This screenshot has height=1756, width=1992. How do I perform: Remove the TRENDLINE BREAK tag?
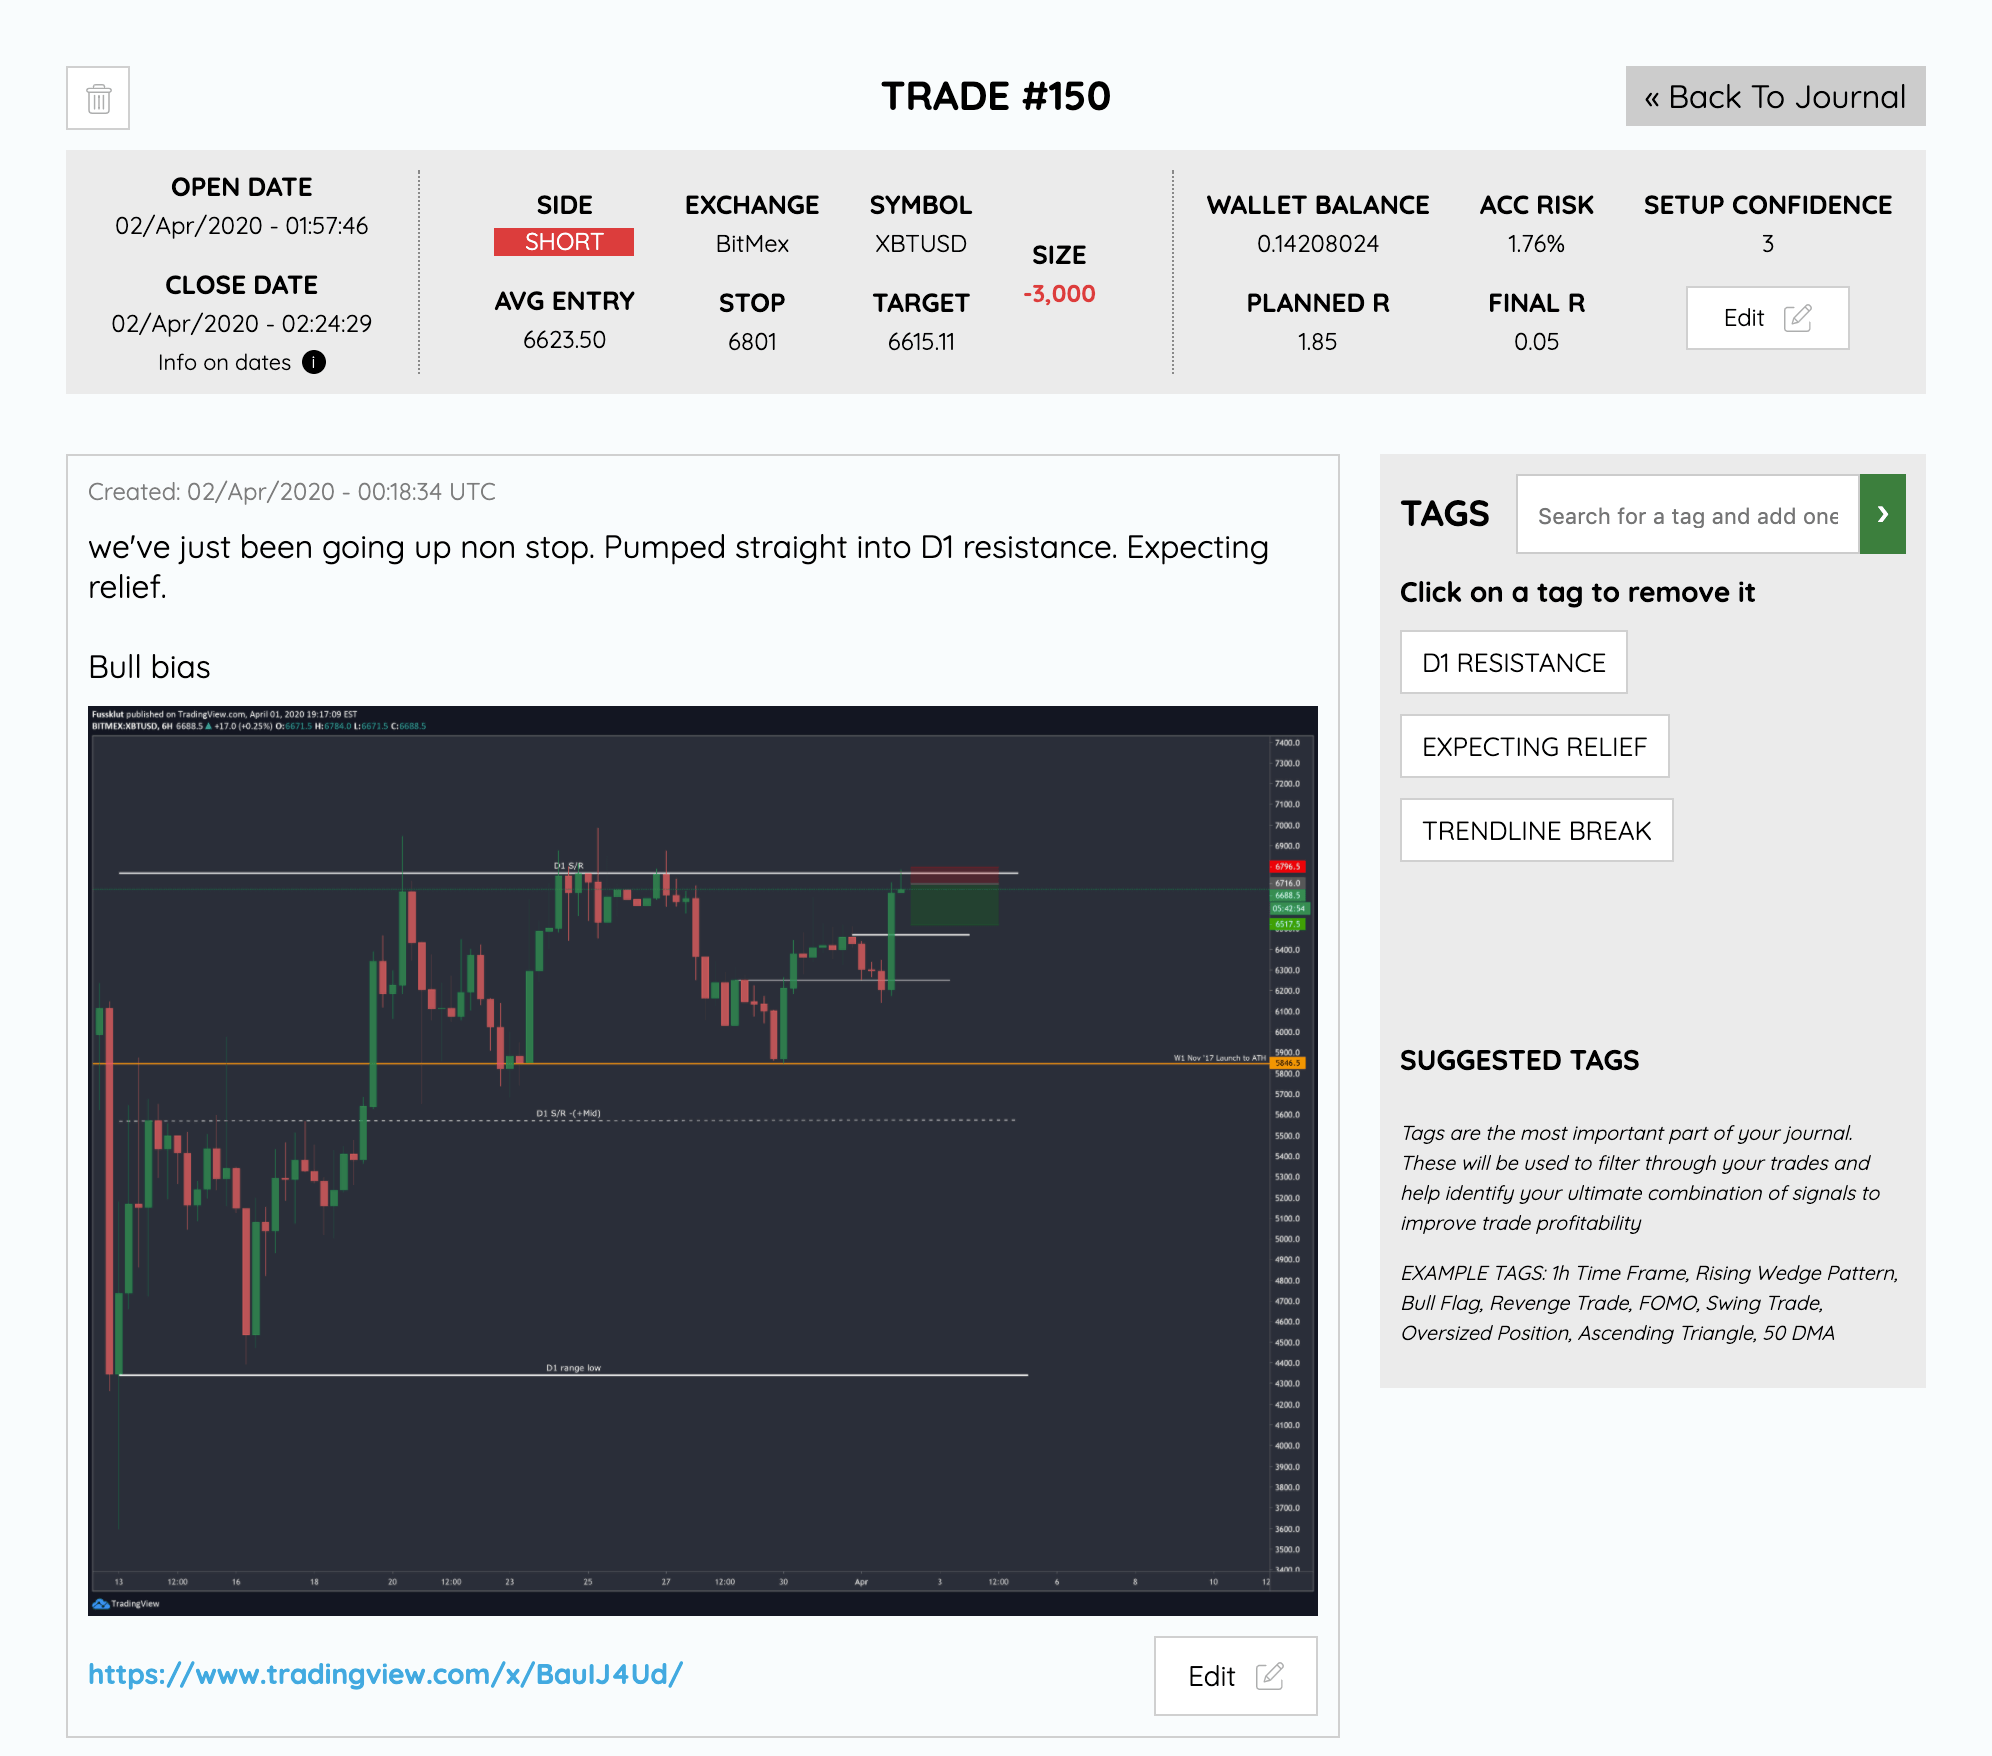point(1534,829)
